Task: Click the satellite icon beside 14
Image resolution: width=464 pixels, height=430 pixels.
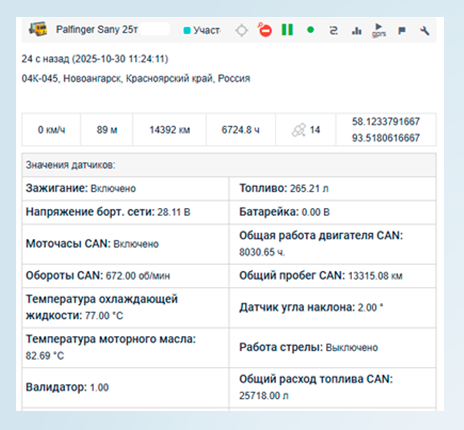Action: tap(299, 130)
